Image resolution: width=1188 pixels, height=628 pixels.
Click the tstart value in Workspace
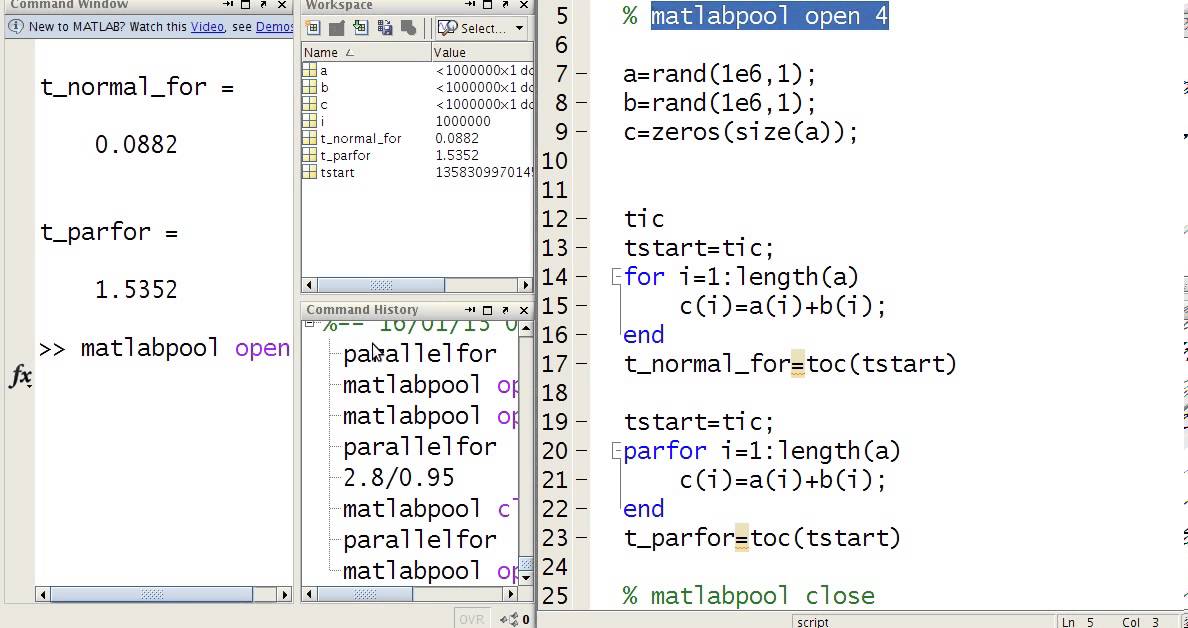tap(484, 173)
